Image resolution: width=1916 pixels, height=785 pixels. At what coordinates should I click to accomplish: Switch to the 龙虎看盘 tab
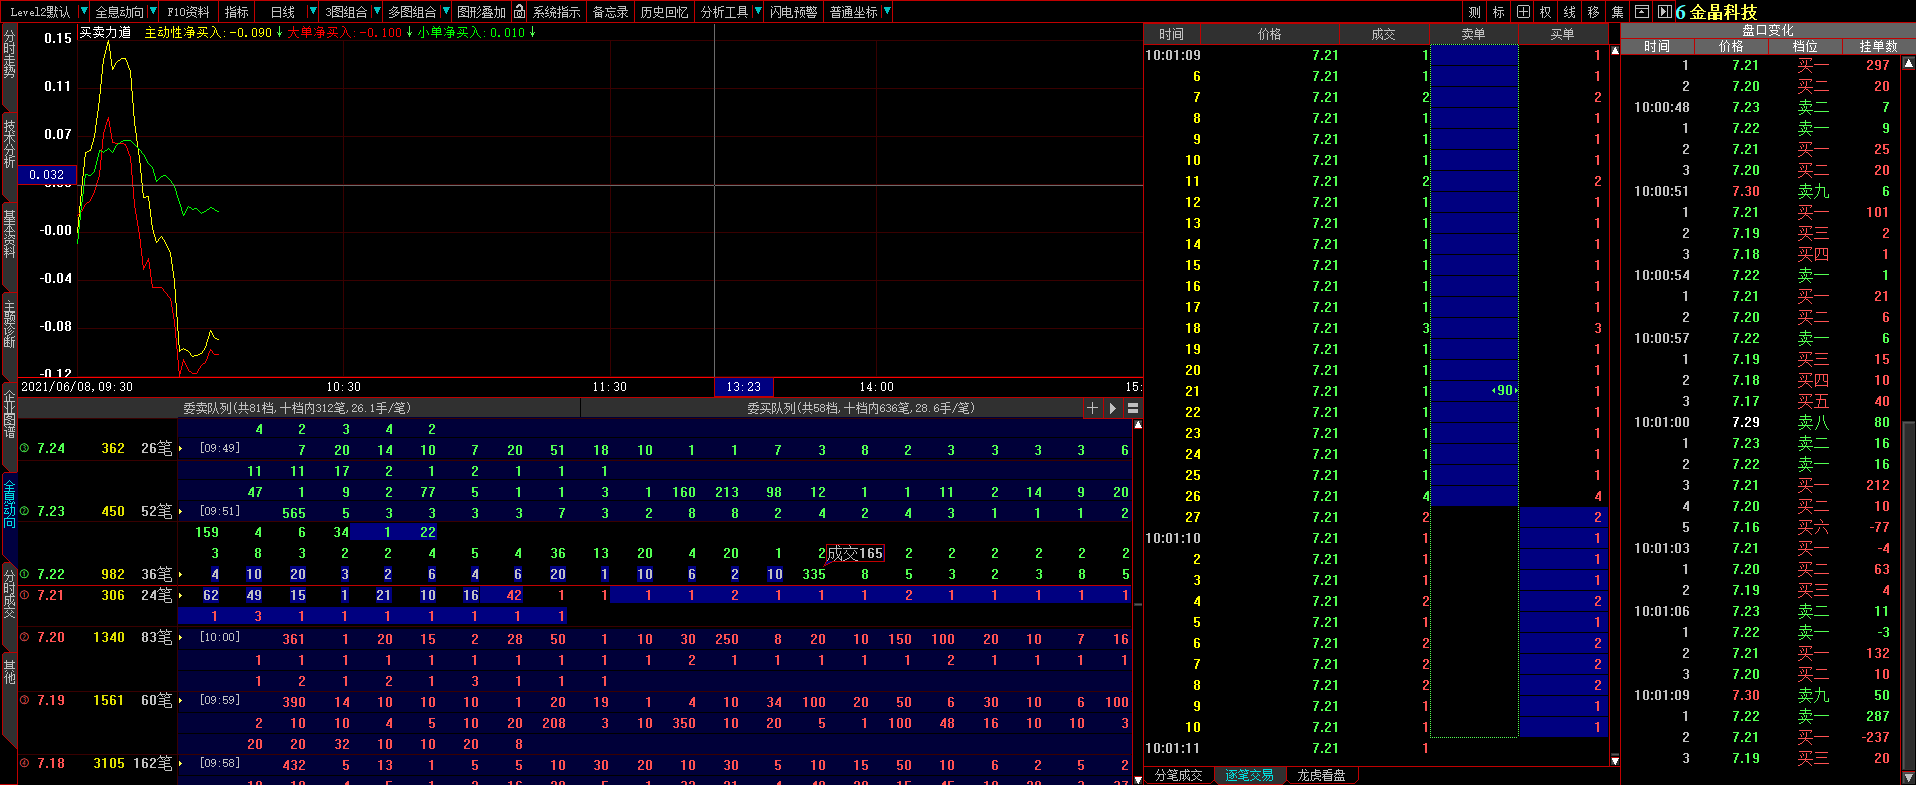pos(1321,775)
